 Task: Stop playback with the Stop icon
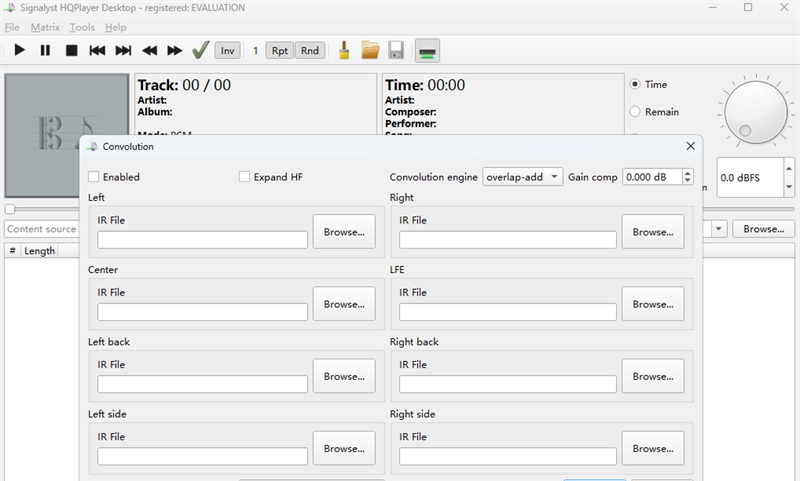pyautogui.click(x=71, y=50)
